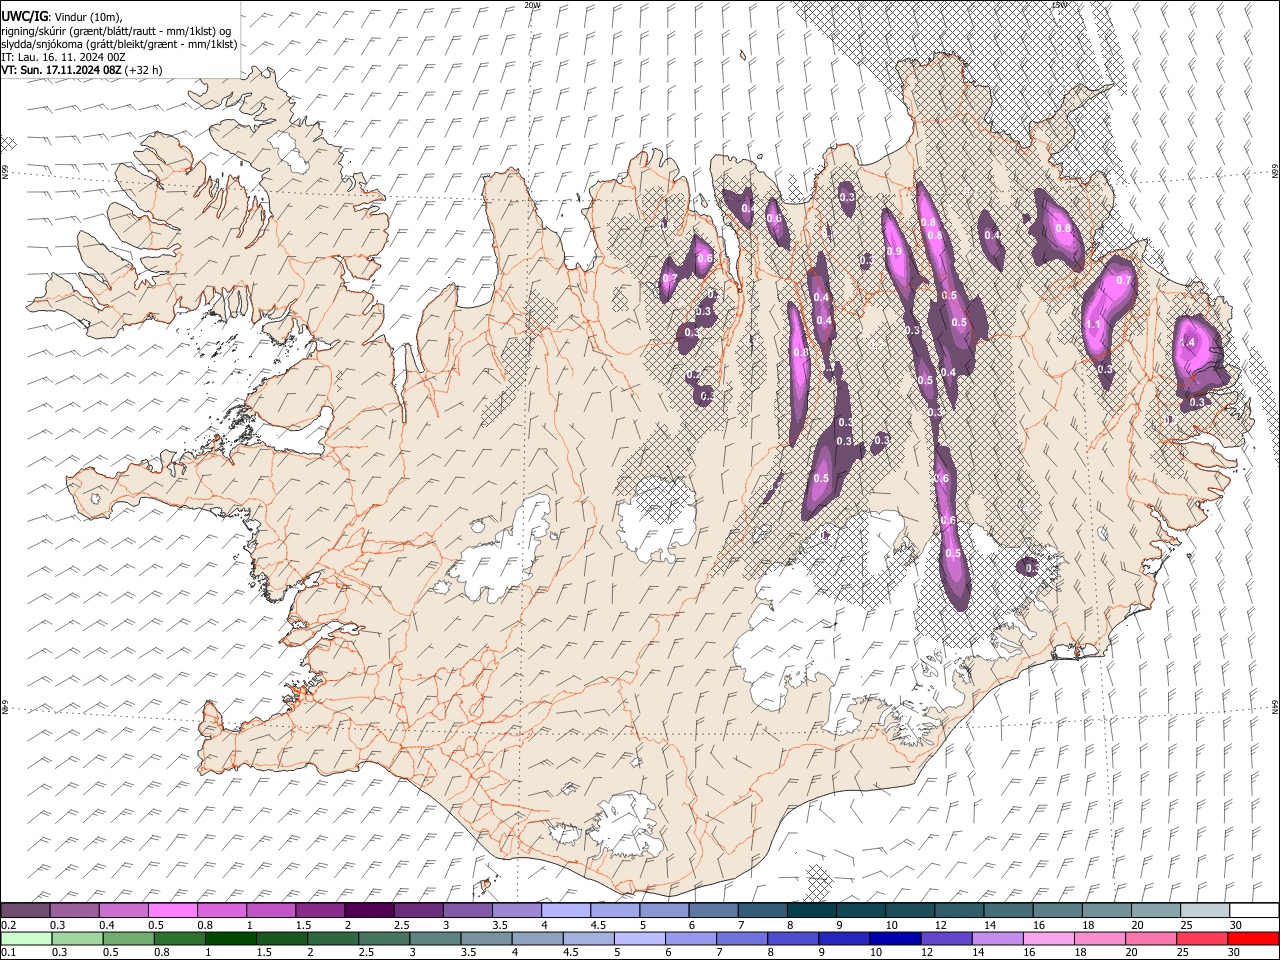
Task: Click the palest green 0.1 rain-legend swatch
Action: [26, 938]
